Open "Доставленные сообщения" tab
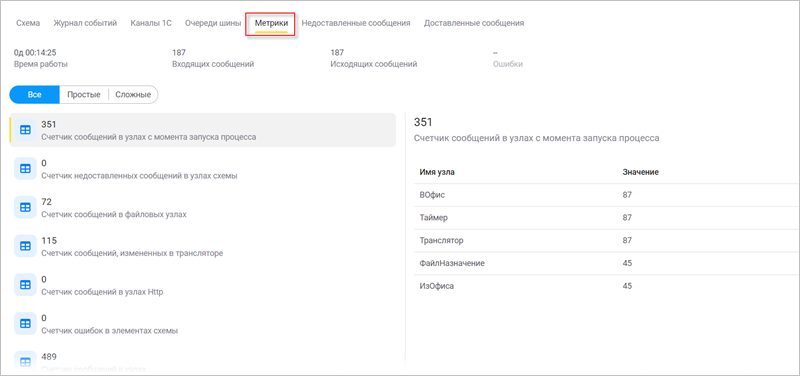 (473, 23)
